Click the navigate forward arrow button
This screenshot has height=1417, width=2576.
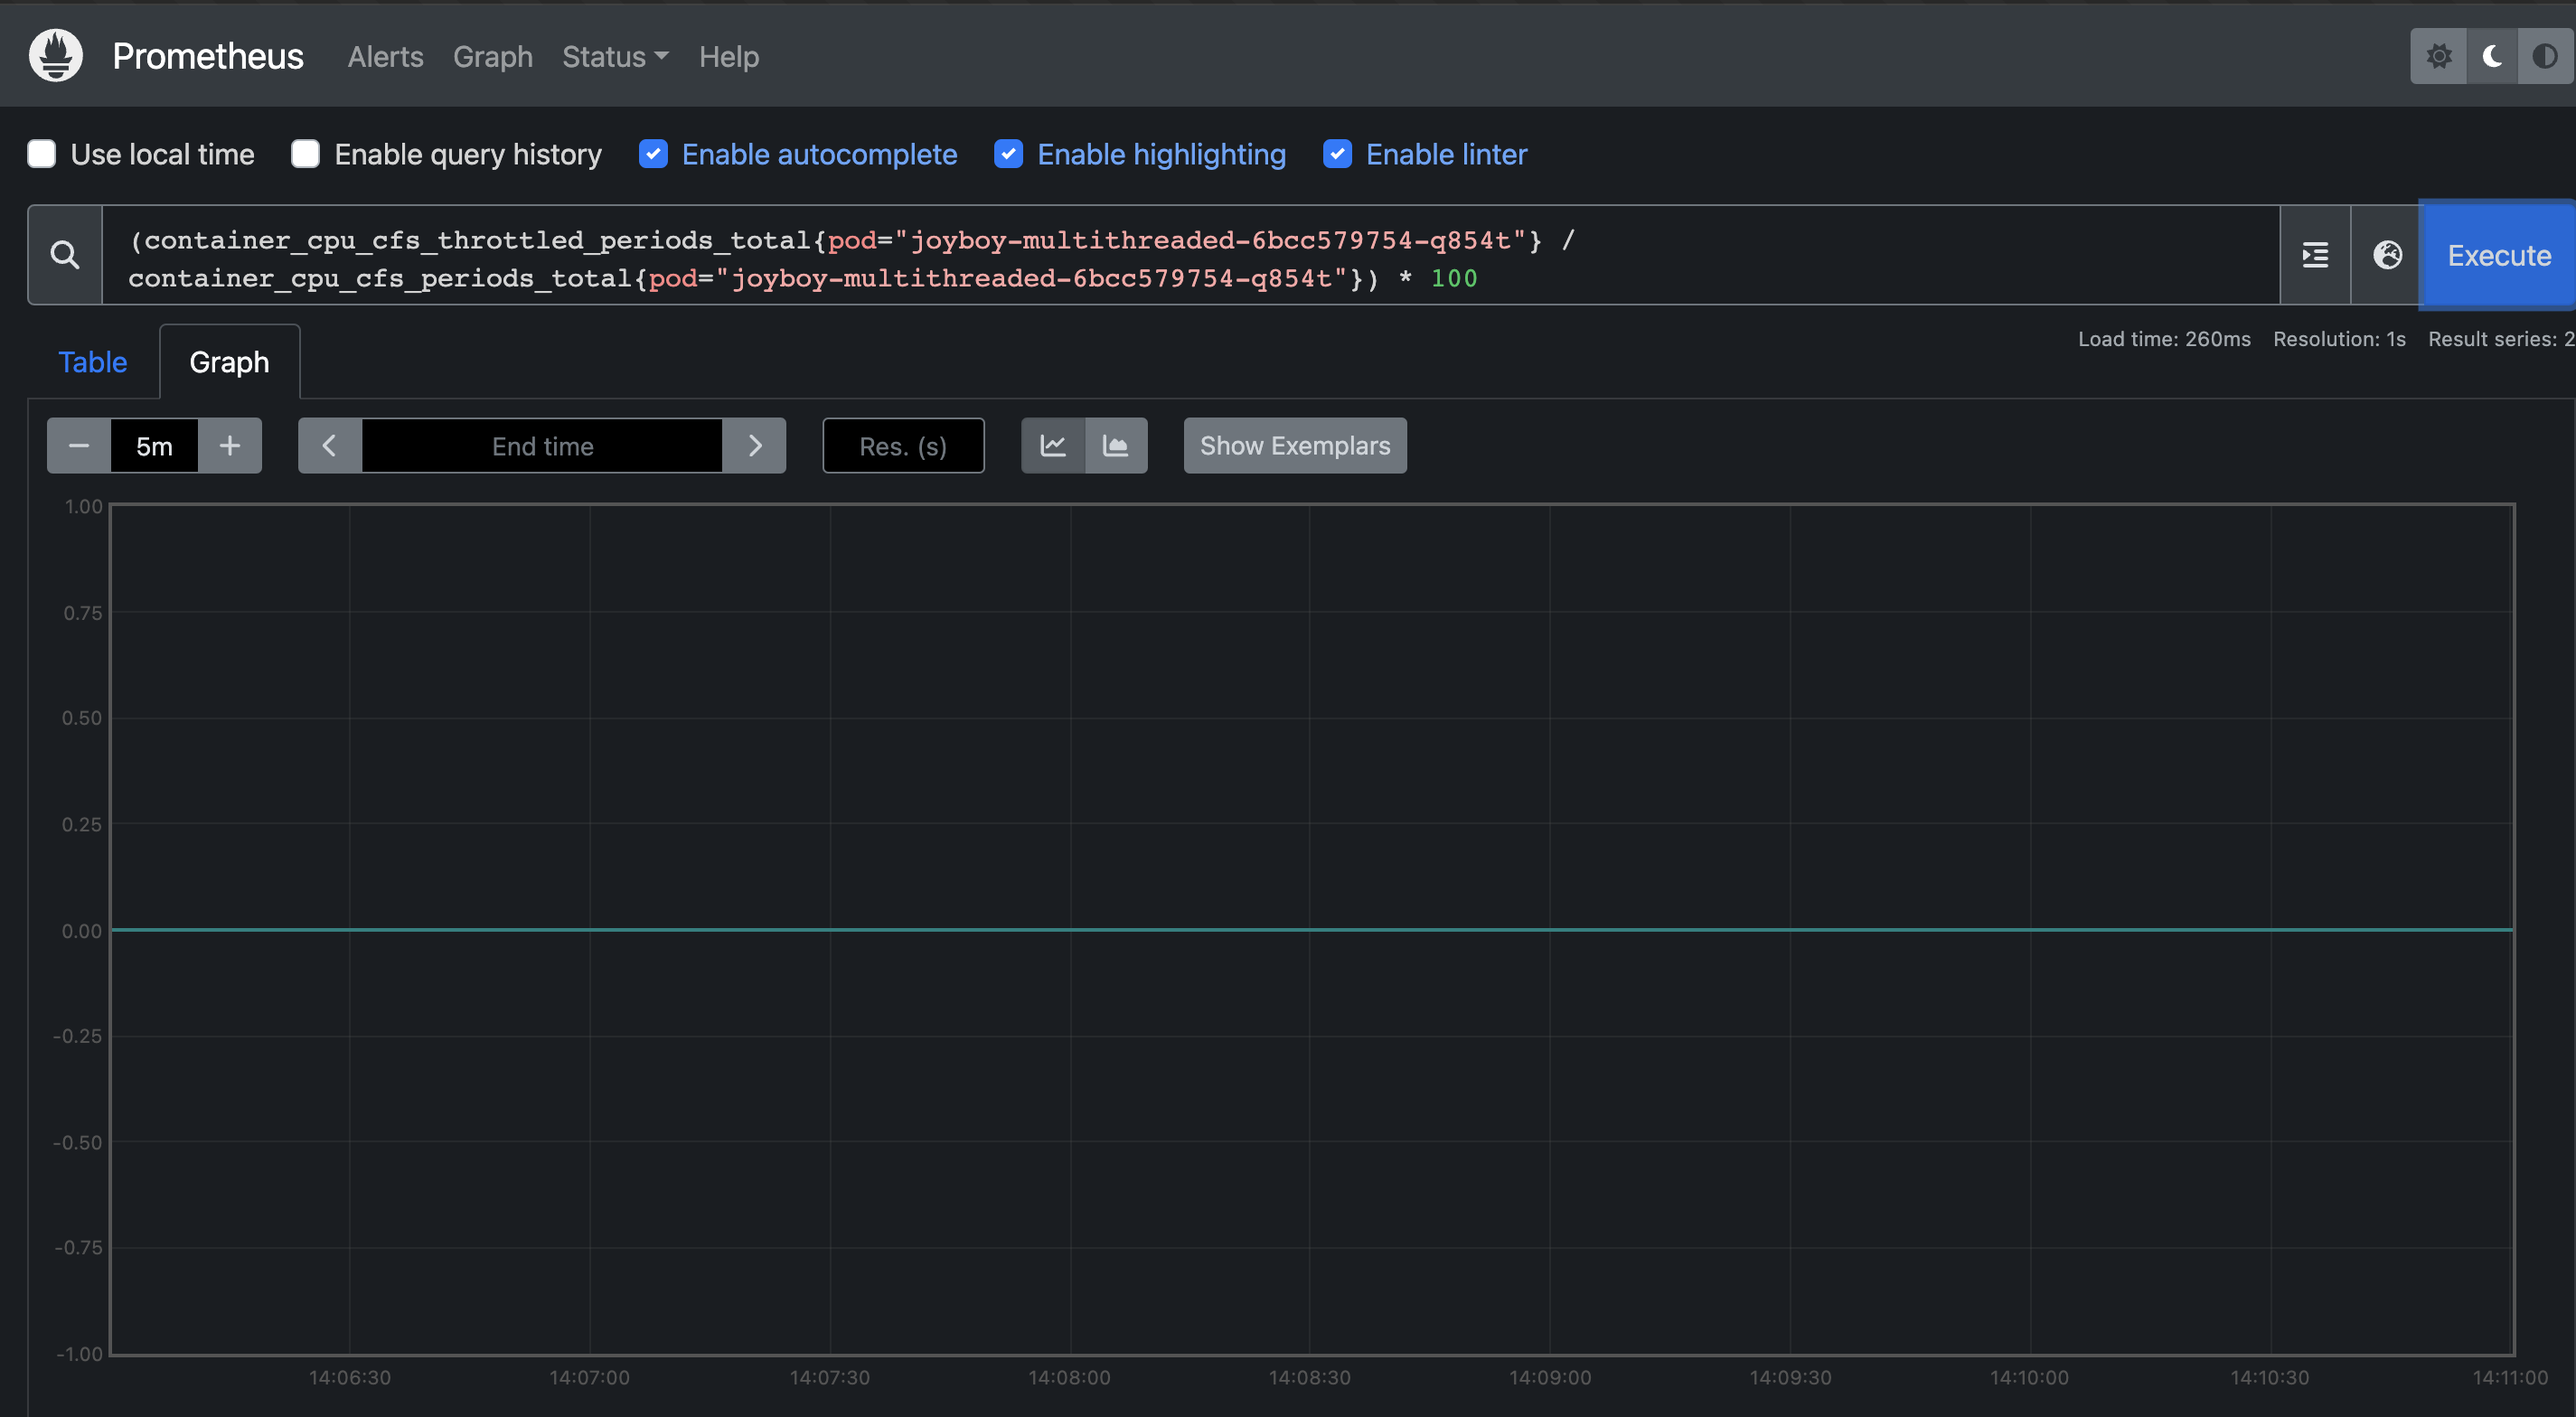pyautogui.click(x=754, y=445)
